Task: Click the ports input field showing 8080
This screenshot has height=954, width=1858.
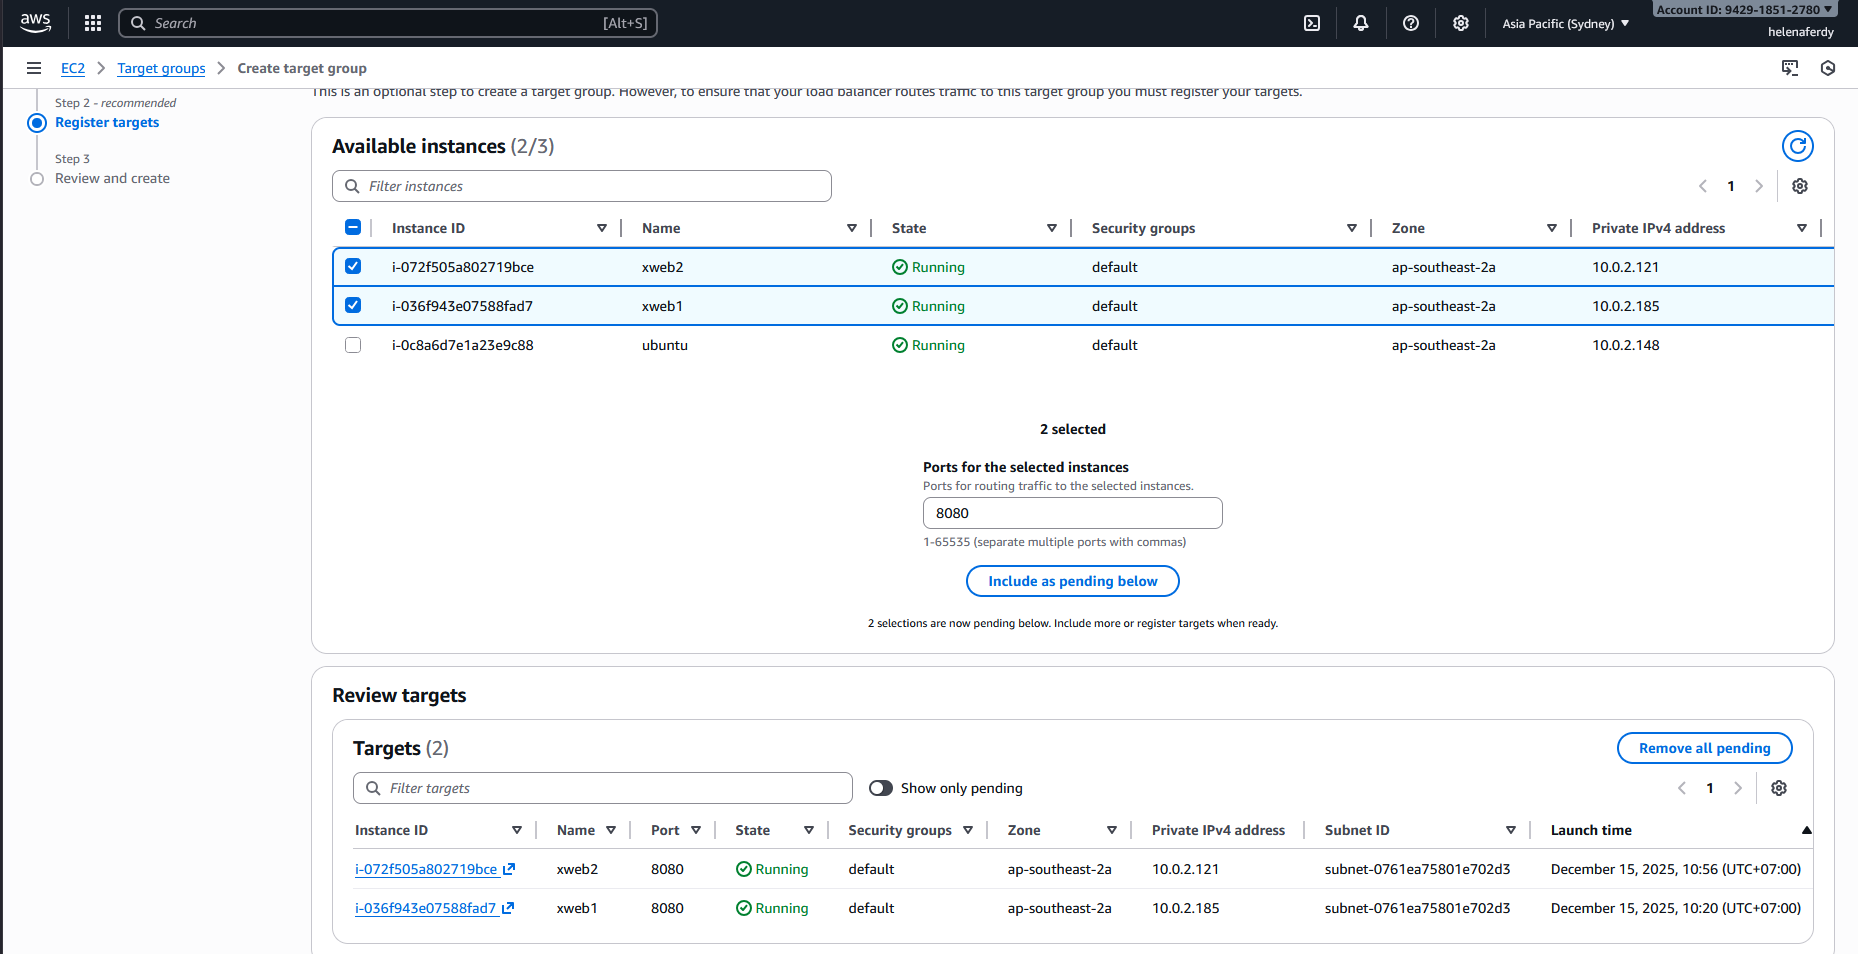Action: click(1072, 513)
